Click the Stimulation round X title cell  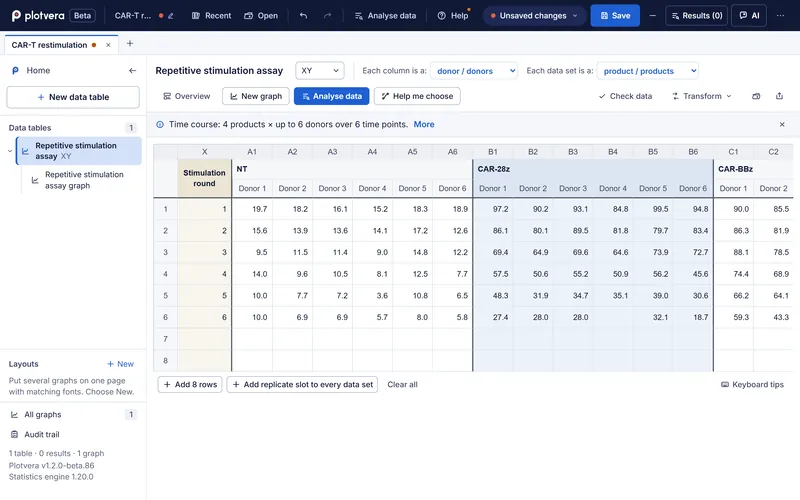click(x=204, y=178)
